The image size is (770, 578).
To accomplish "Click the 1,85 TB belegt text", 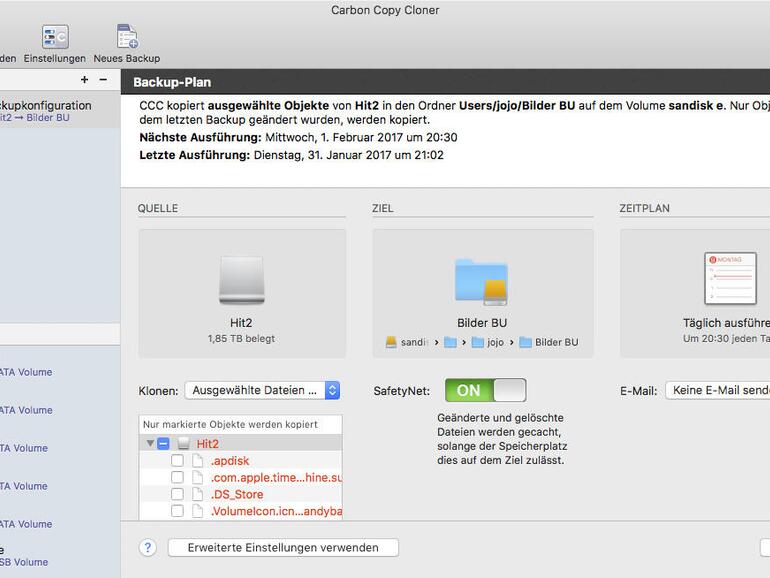I will (241, 338).
